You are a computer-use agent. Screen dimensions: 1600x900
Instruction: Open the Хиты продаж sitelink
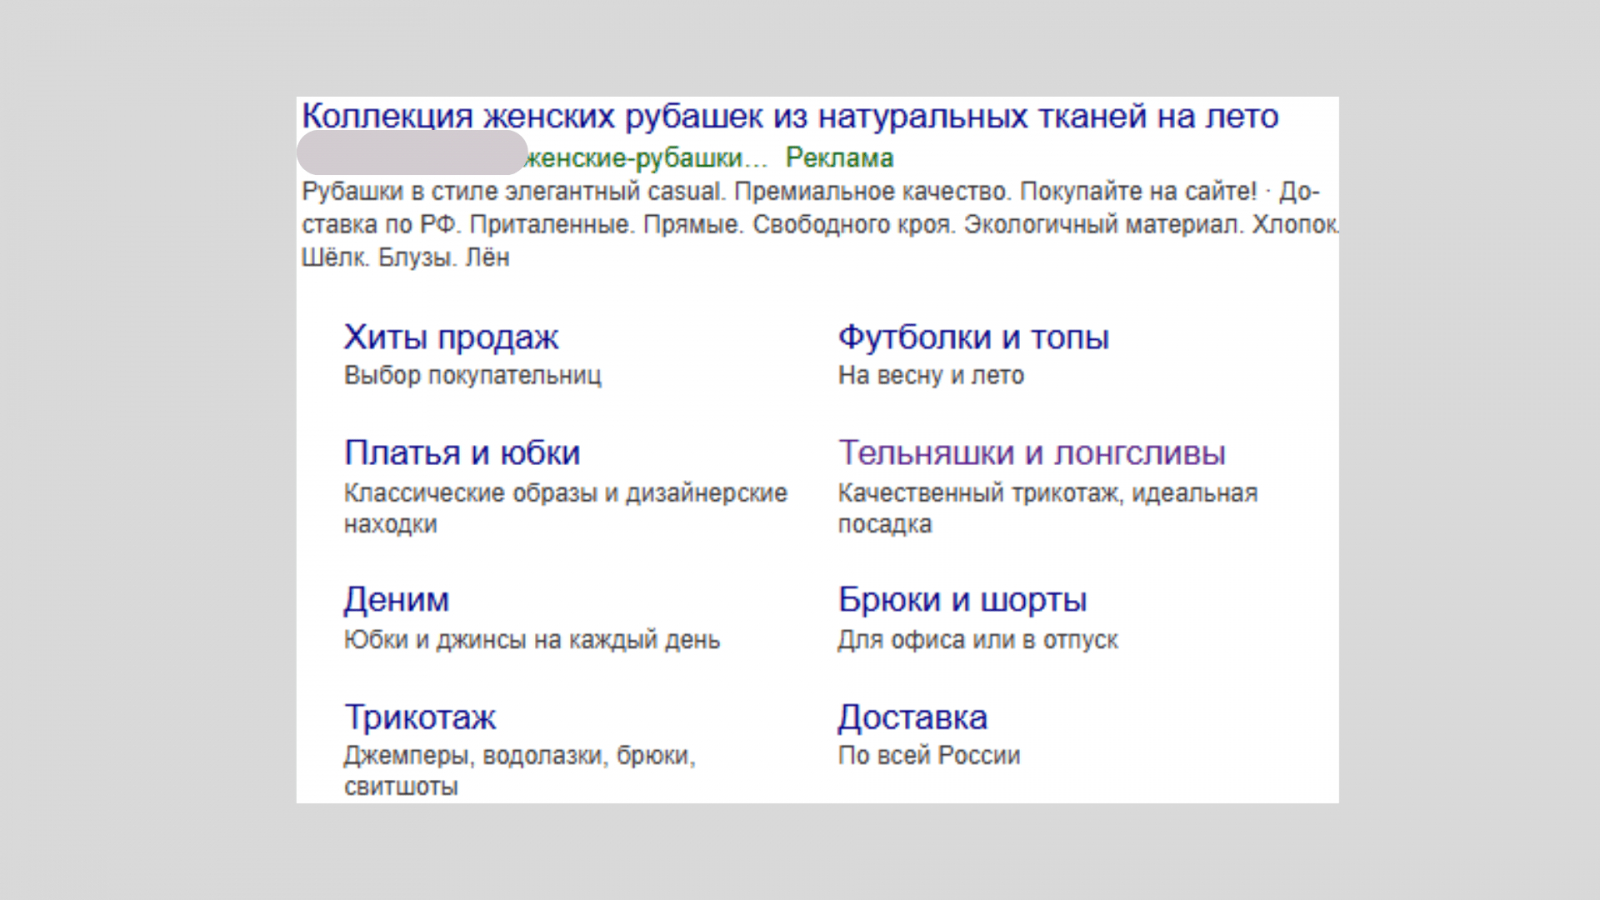pos(451,337)
